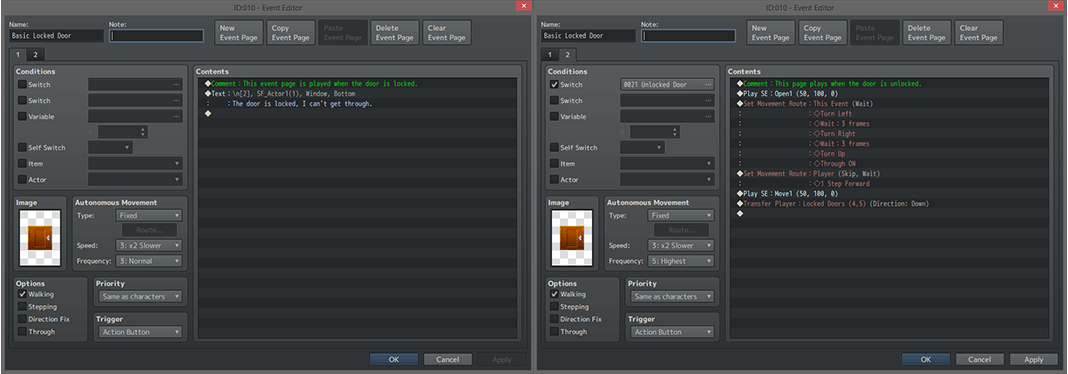Click the Apply button in right editor
The image size is (1068, 374).
(x=1033, y=359)
